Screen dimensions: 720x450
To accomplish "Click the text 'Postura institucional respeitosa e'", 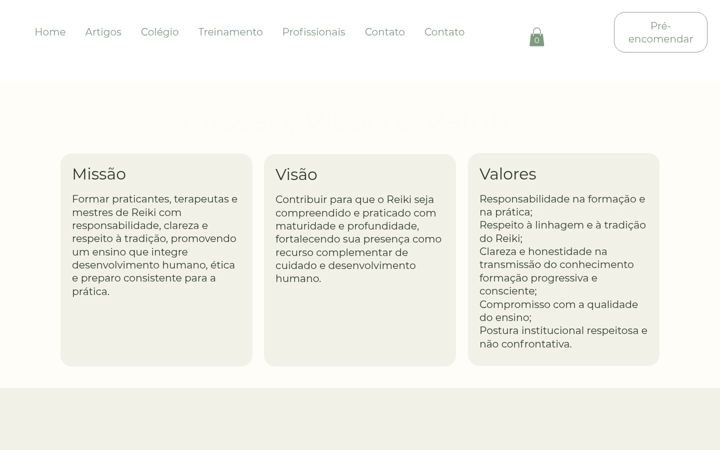I will point(563,331).
